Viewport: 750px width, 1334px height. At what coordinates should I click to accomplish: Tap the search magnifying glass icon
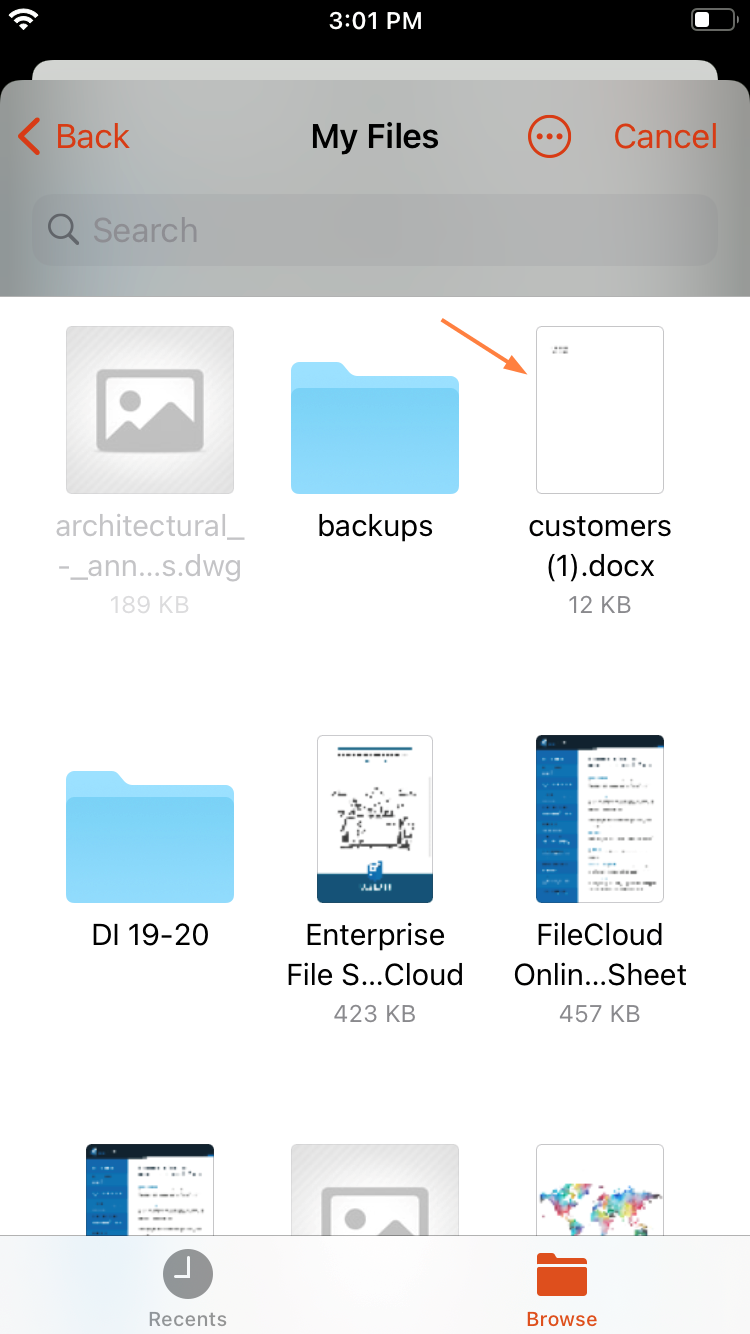[x=63, y=230]
